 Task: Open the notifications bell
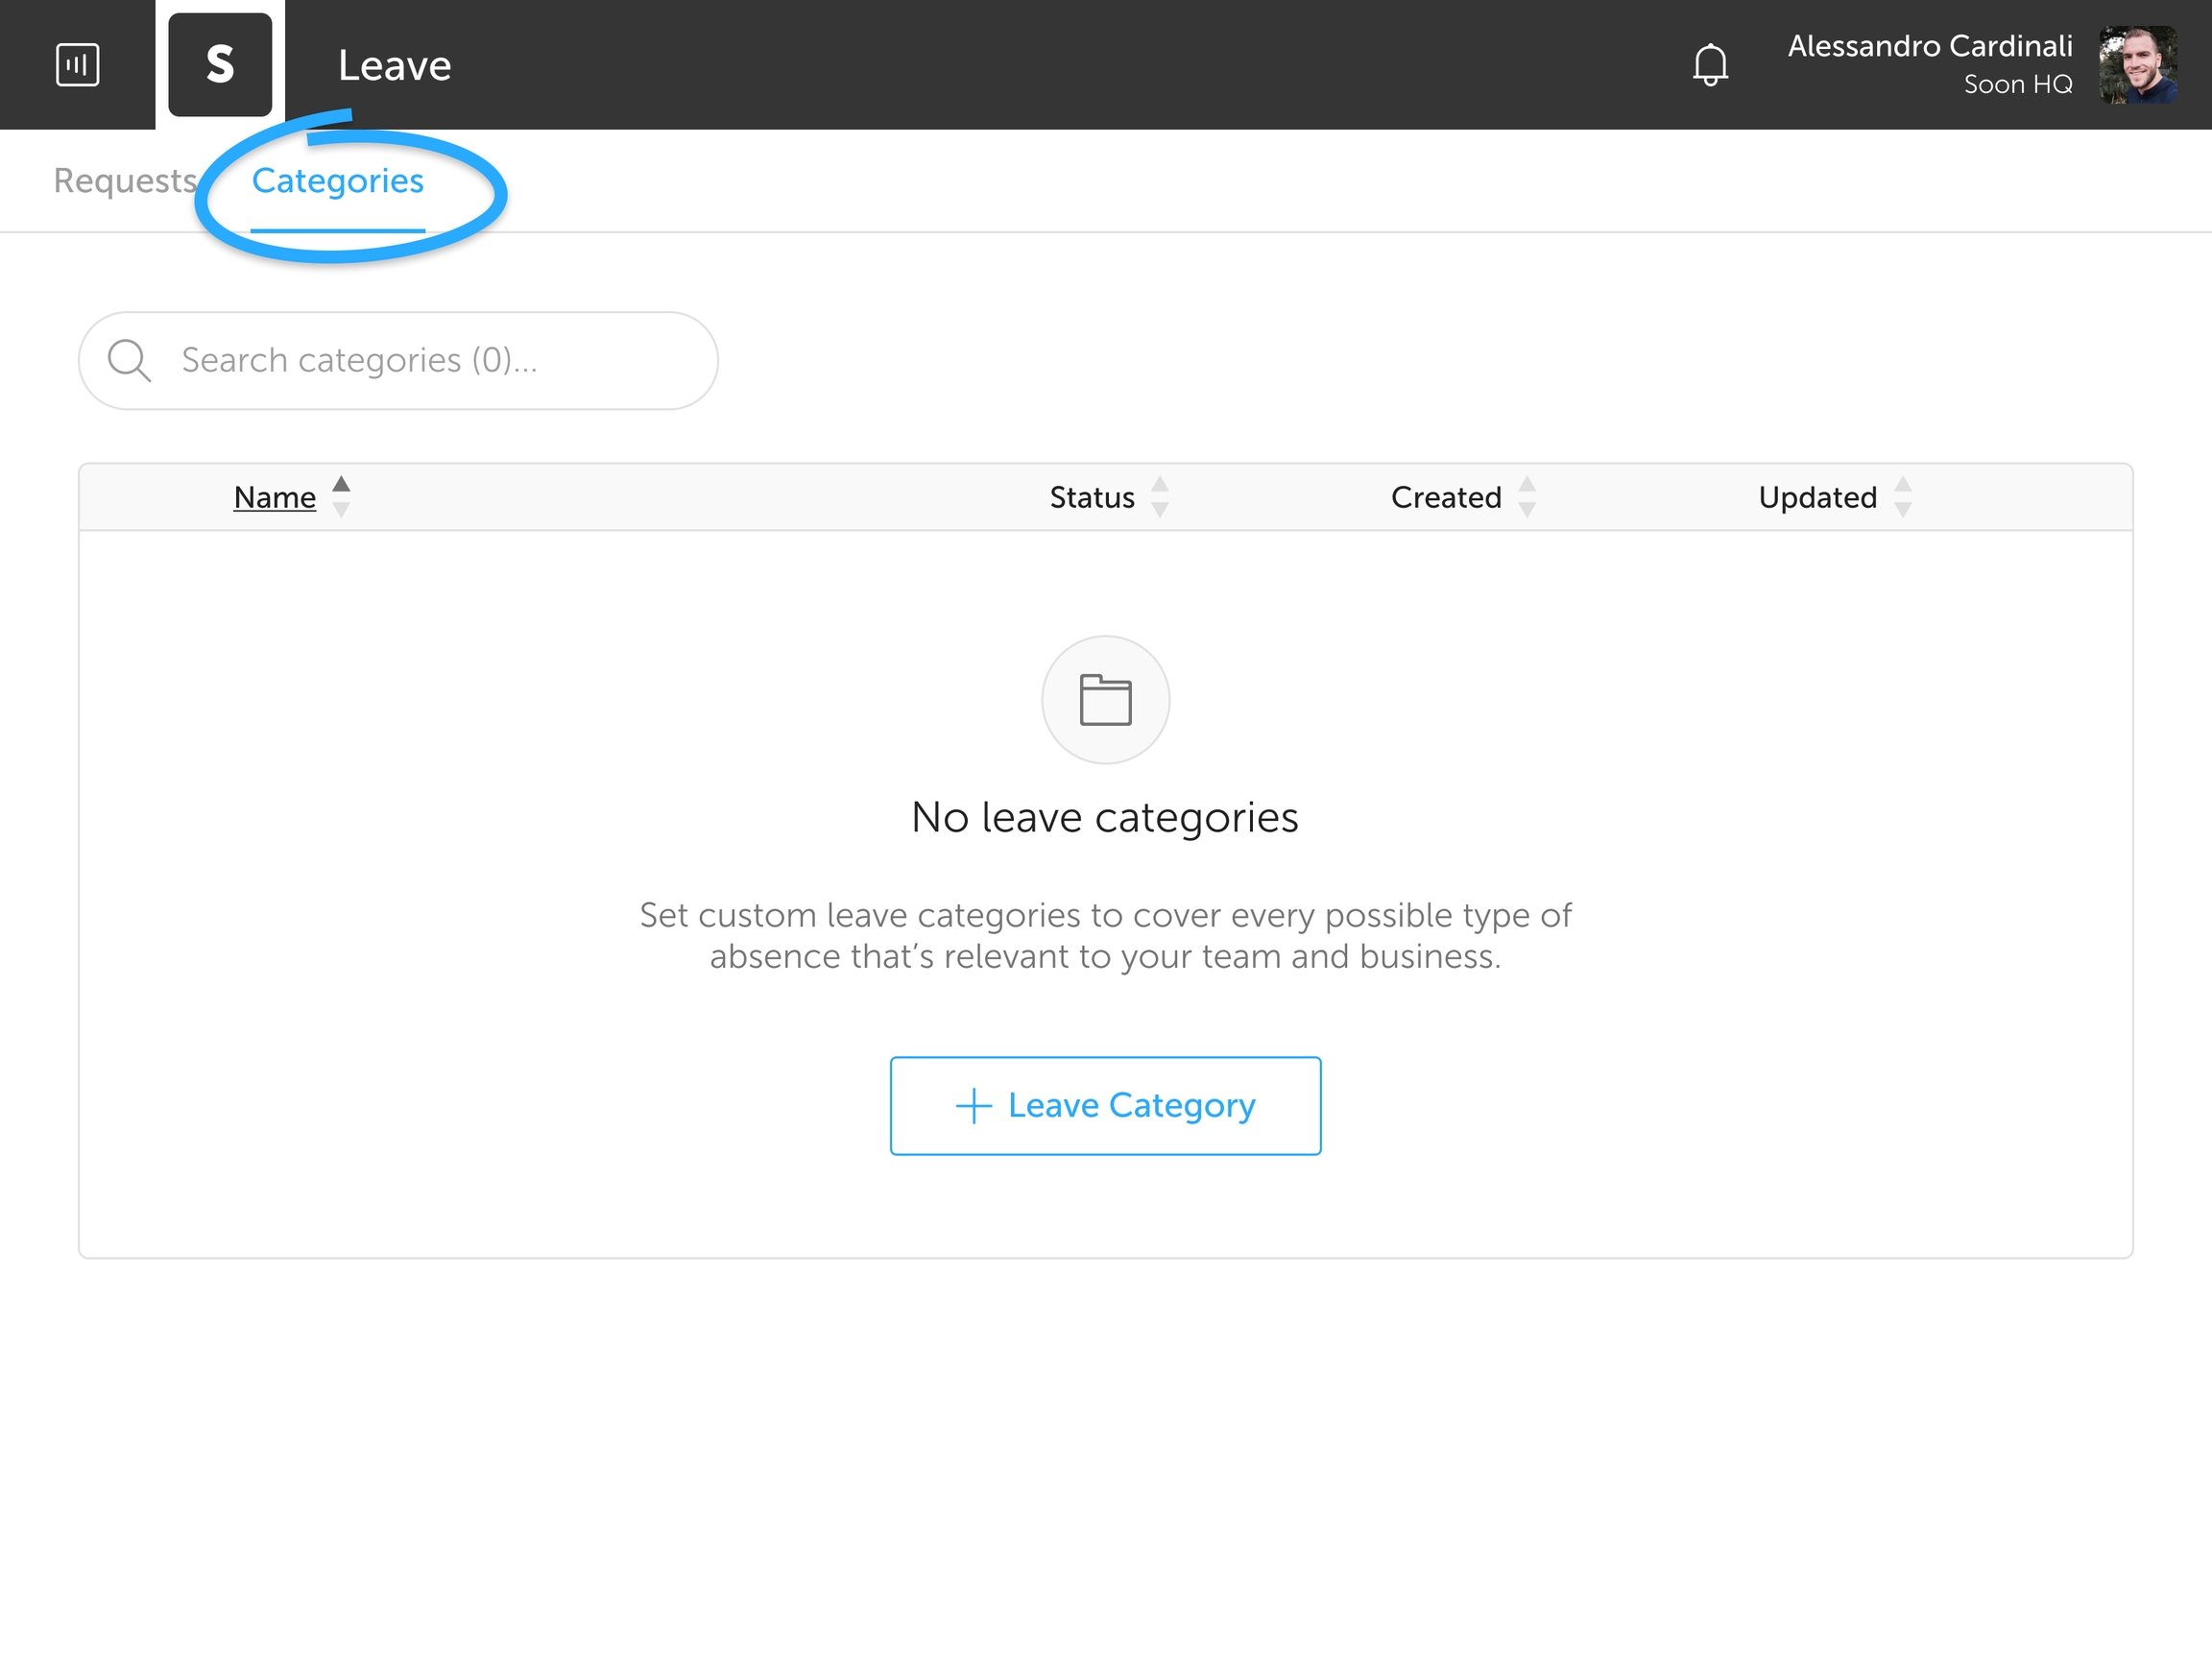[1710, 65]
